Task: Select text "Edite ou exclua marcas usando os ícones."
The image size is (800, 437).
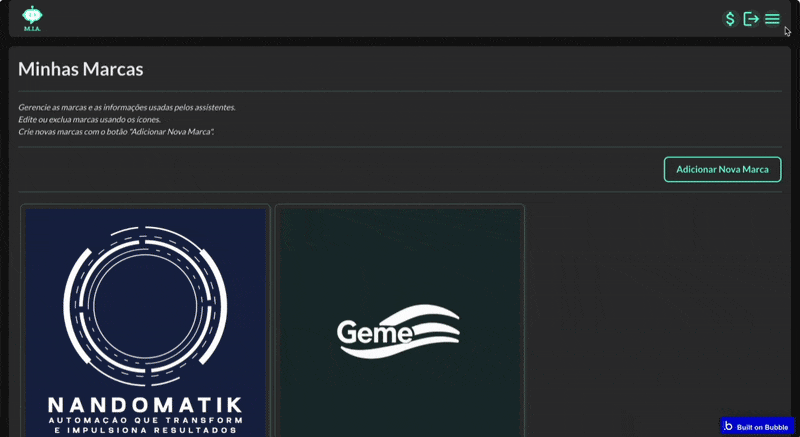Action: (89, 120)
